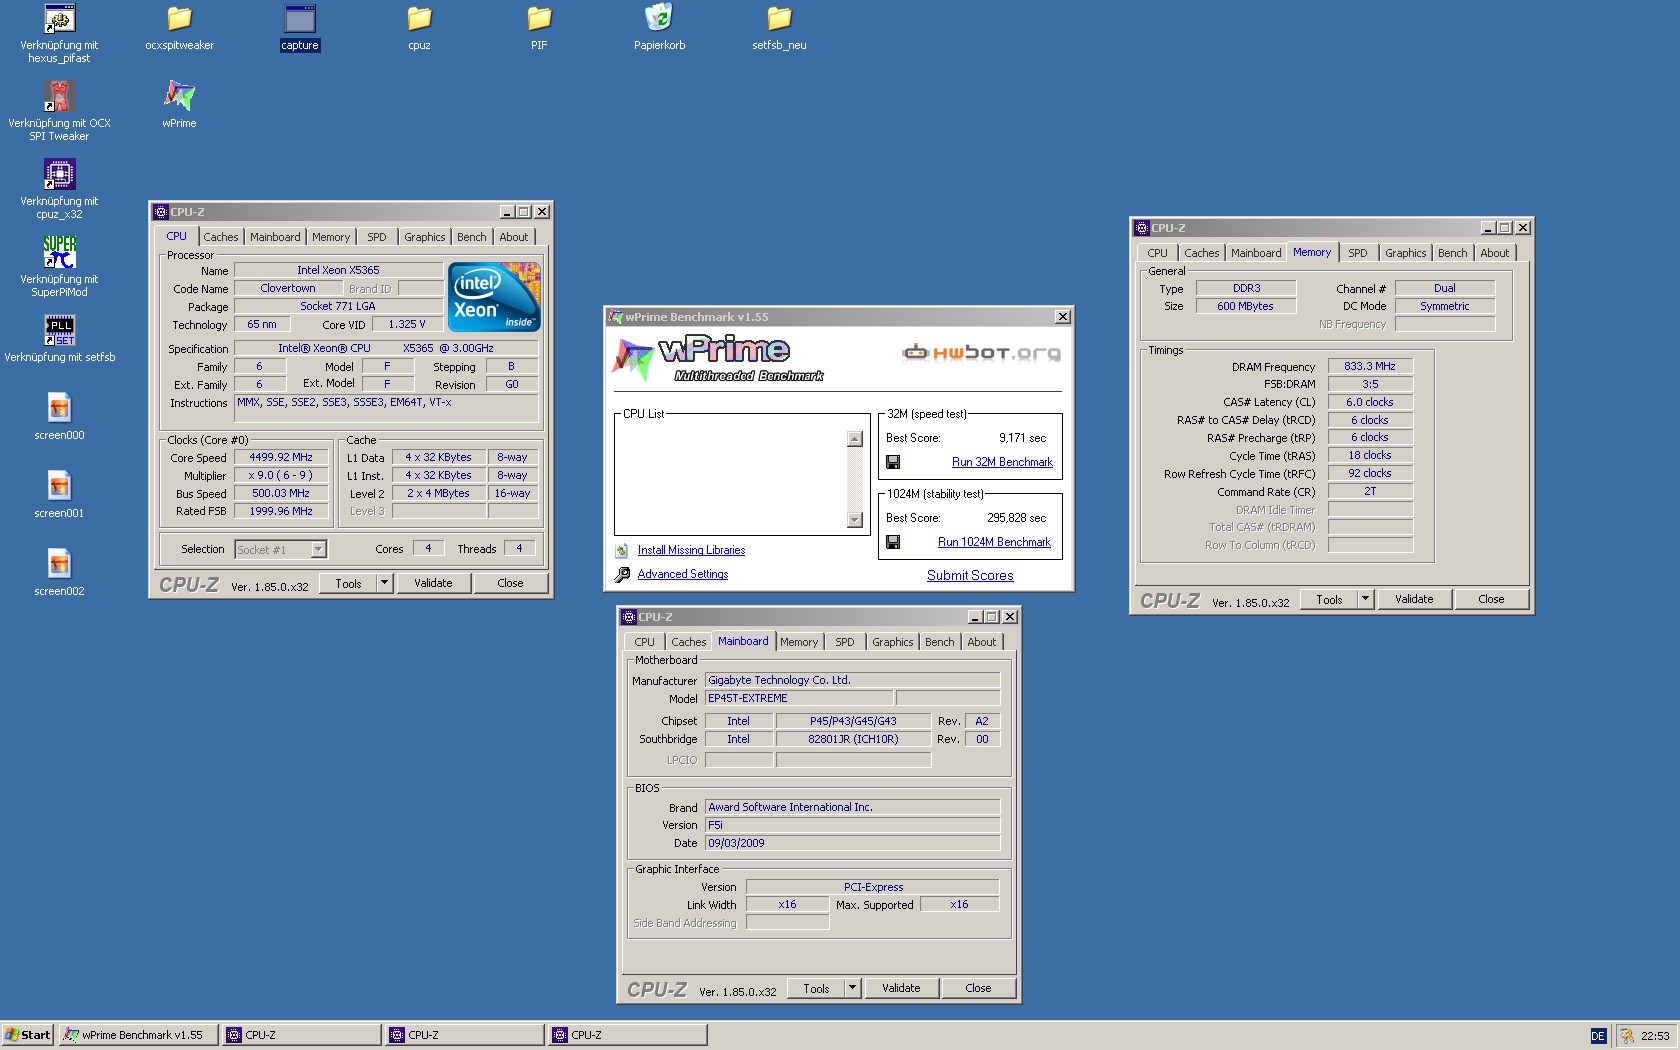Image resolution: width=1680 pixels, height=1050 pixels.
Task: Click the Core Speed 4499.92 MHz value
Action: coord(281,457)
